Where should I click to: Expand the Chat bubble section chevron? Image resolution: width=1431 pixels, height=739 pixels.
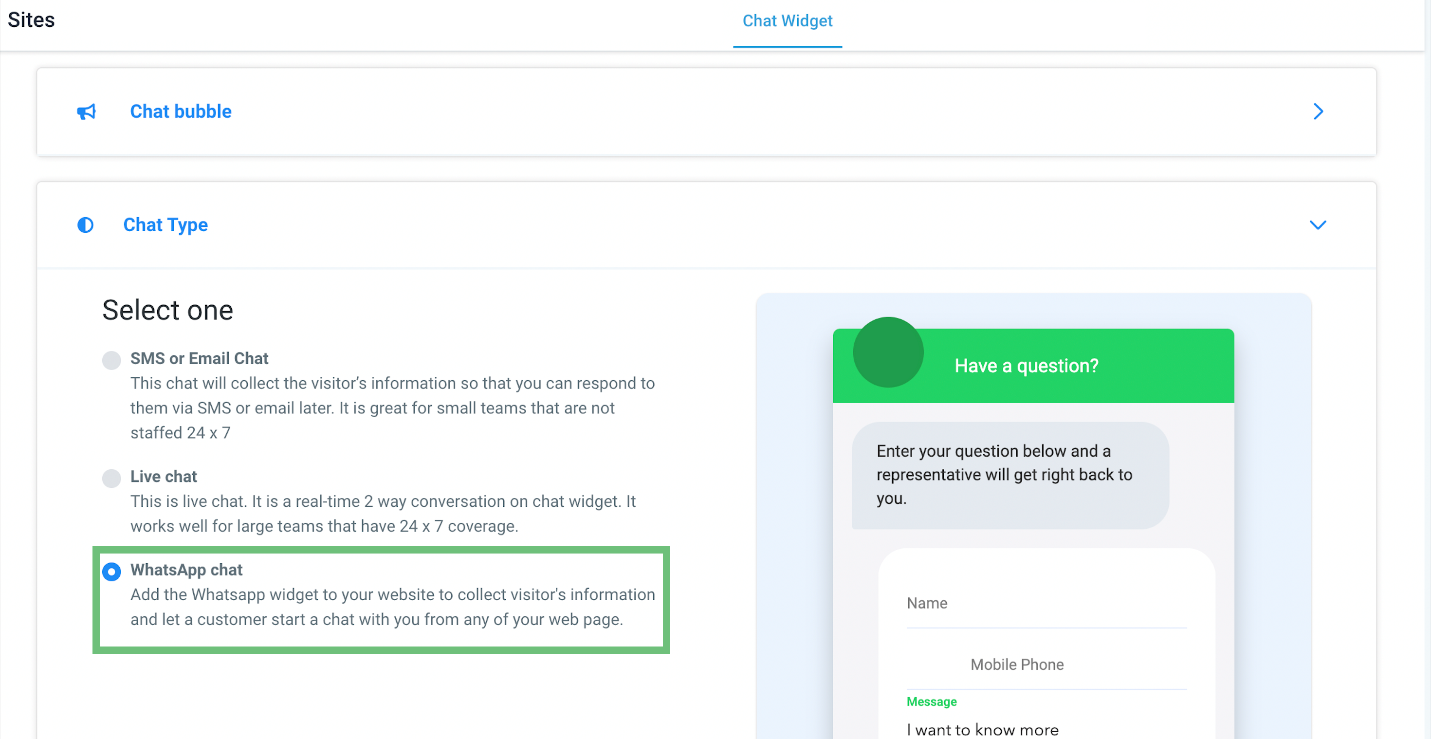tap(1318, 112)
